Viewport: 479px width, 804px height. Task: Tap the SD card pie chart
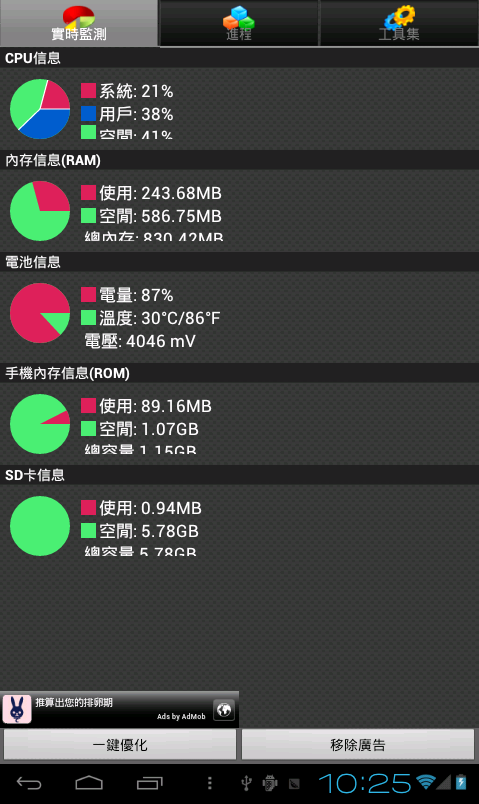pyautogui.click(x=40, y=526)
